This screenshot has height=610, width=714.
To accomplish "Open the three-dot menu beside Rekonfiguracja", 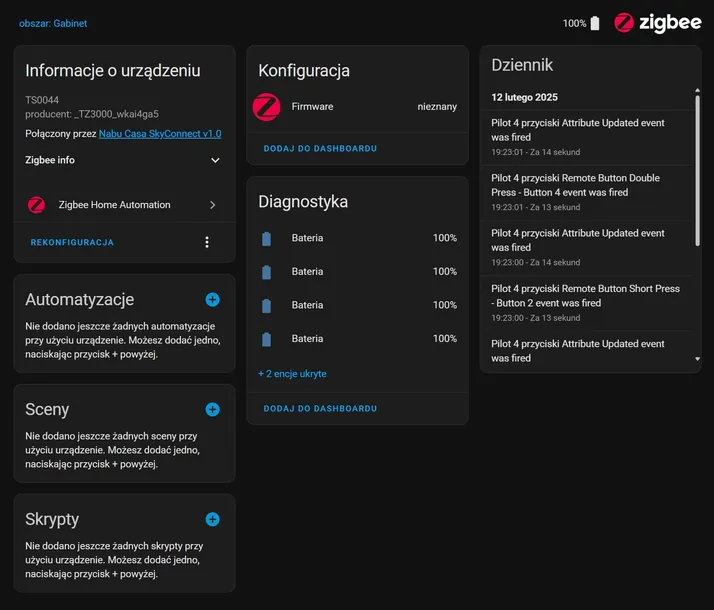I will tap(207, 242).
